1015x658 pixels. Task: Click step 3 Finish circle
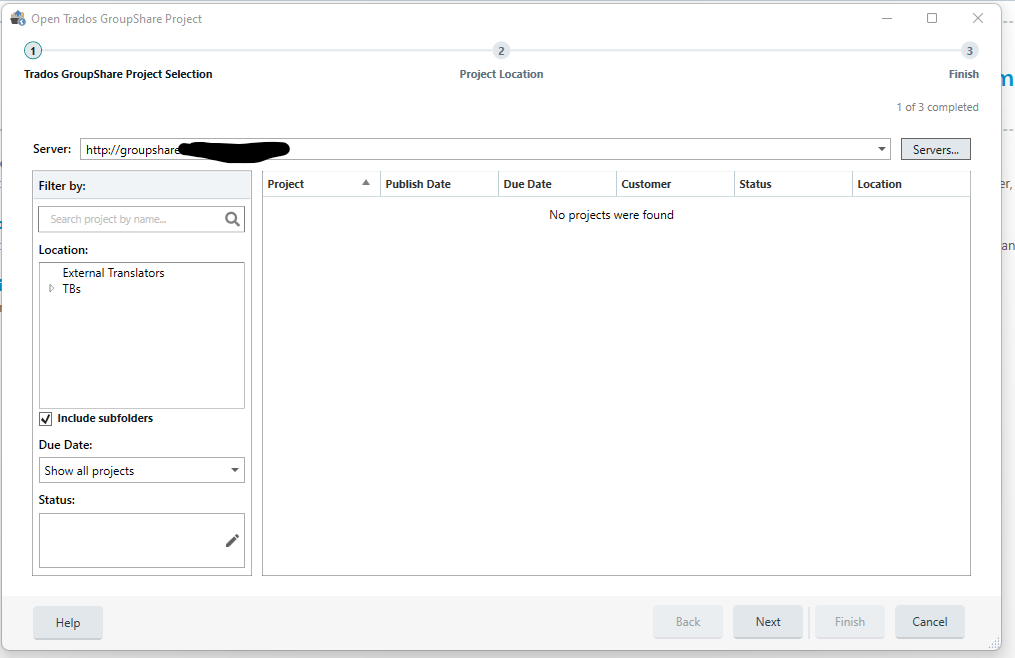pos(969,51)
